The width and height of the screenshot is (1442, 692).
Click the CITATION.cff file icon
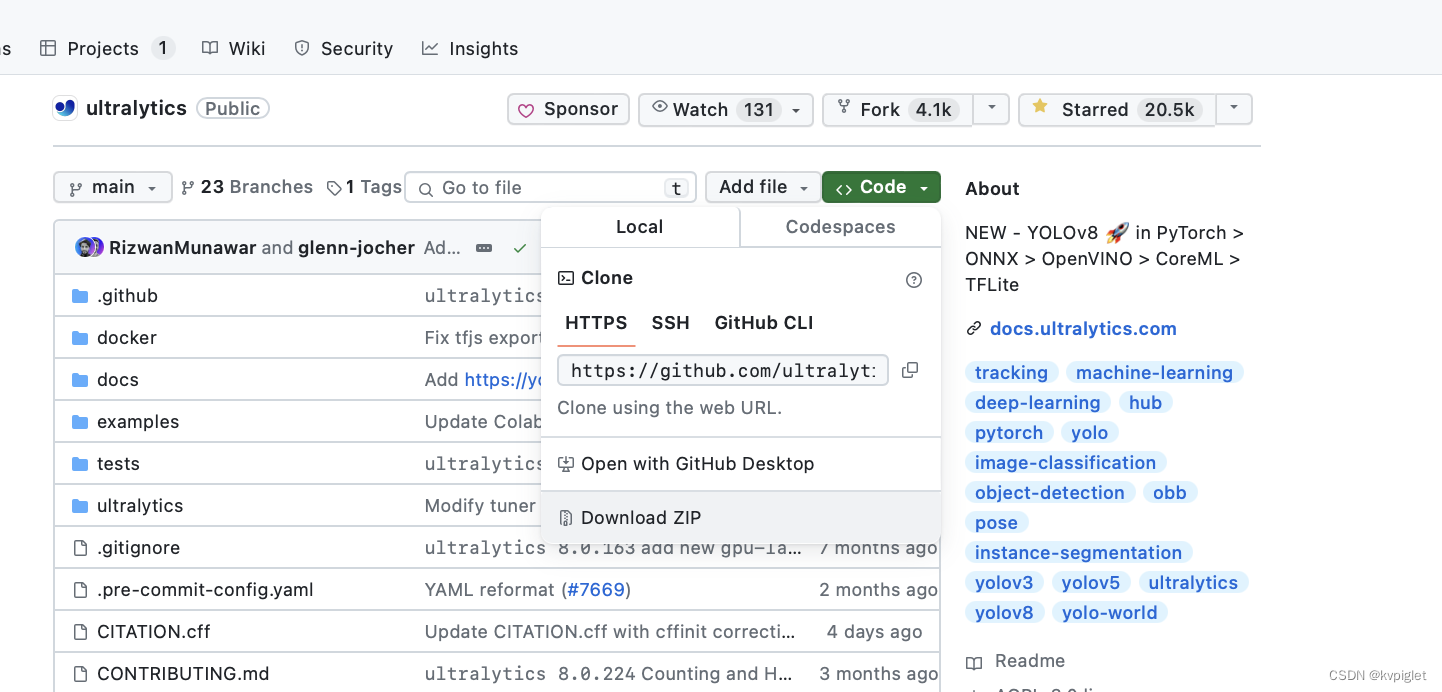pos(81,632)
